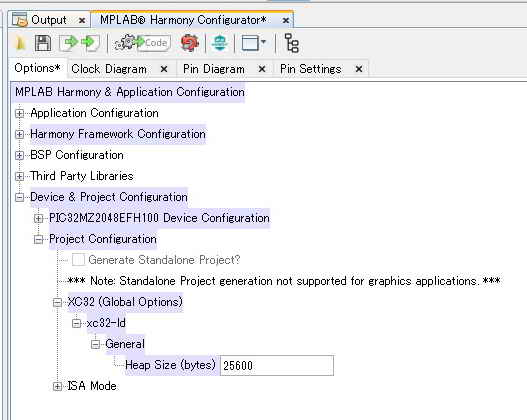
Task: Click the yellow open-file icon at the toolbar start
Action: pos(21,43)
